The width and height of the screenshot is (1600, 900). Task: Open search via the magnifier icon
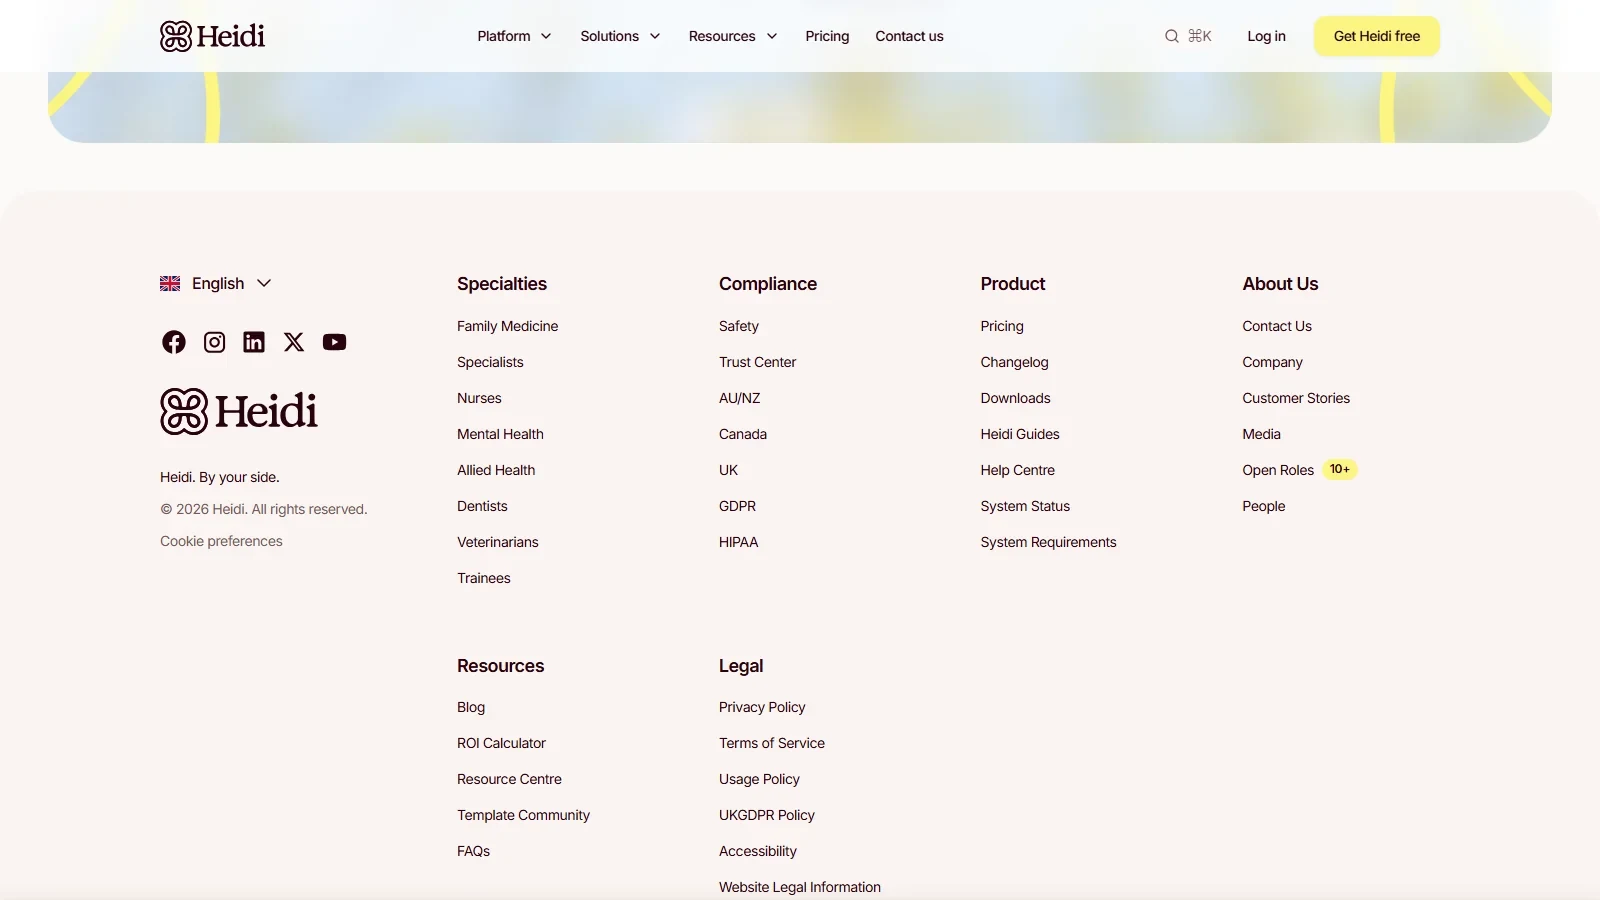1171,36
